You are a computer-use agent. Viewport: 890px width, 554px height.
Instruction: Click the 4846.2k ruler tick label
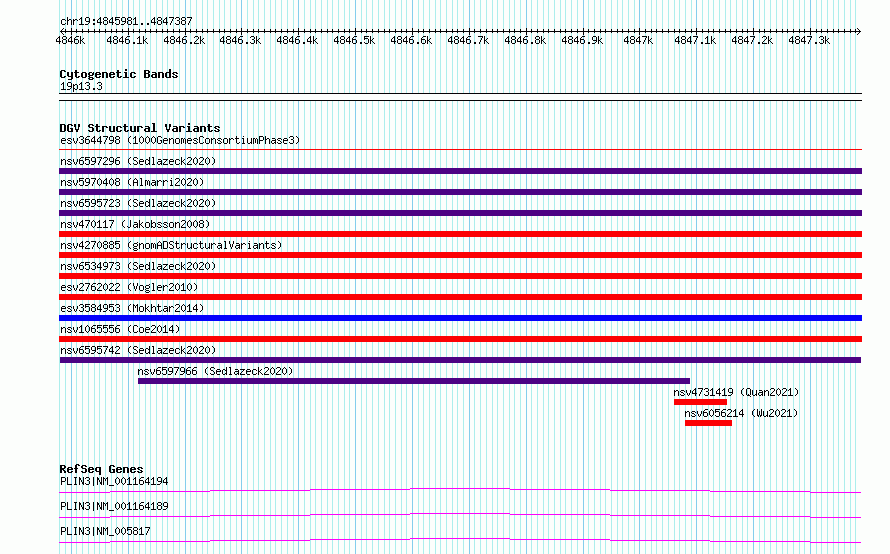point(184,40)
